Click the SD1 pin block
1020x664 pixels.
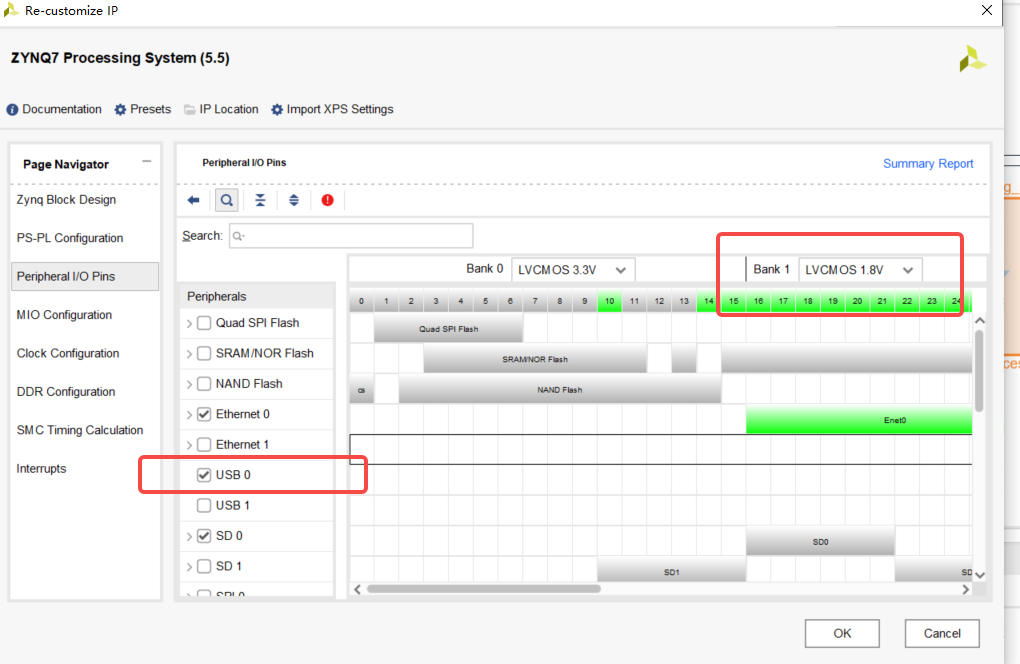671,570
